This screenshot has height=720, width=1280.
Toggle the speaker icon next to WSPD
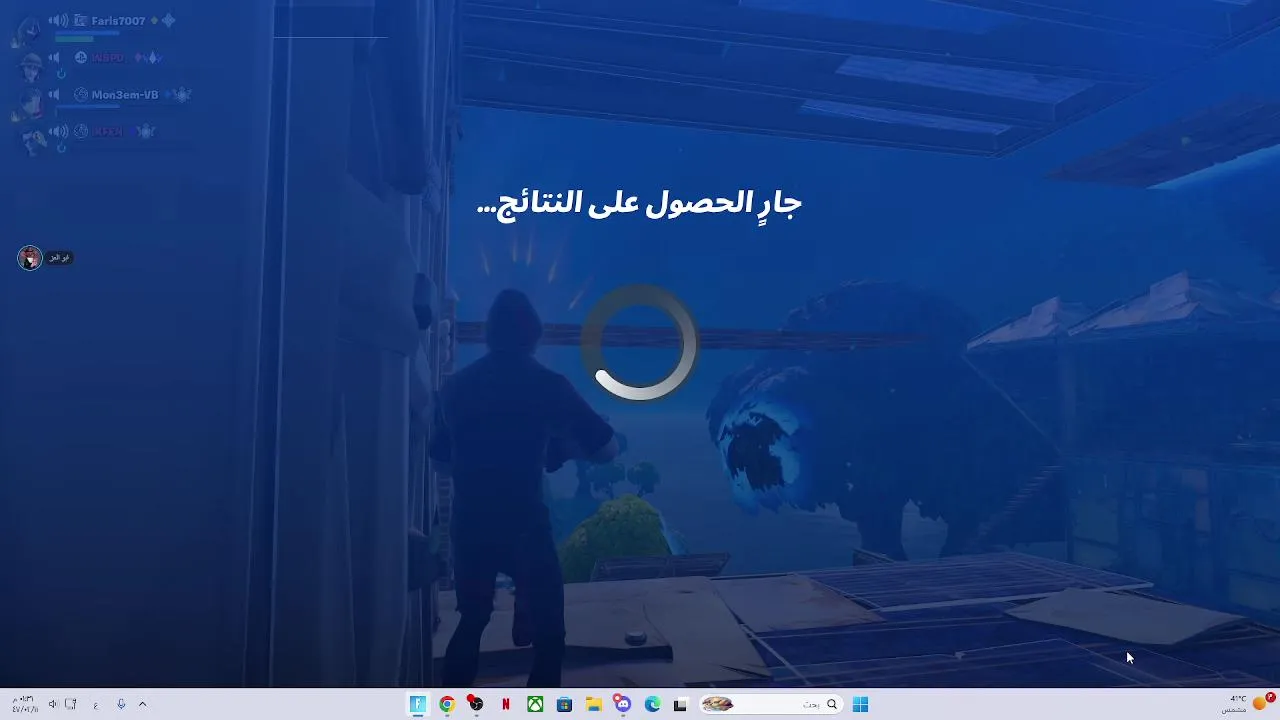[x=54, y=58]
